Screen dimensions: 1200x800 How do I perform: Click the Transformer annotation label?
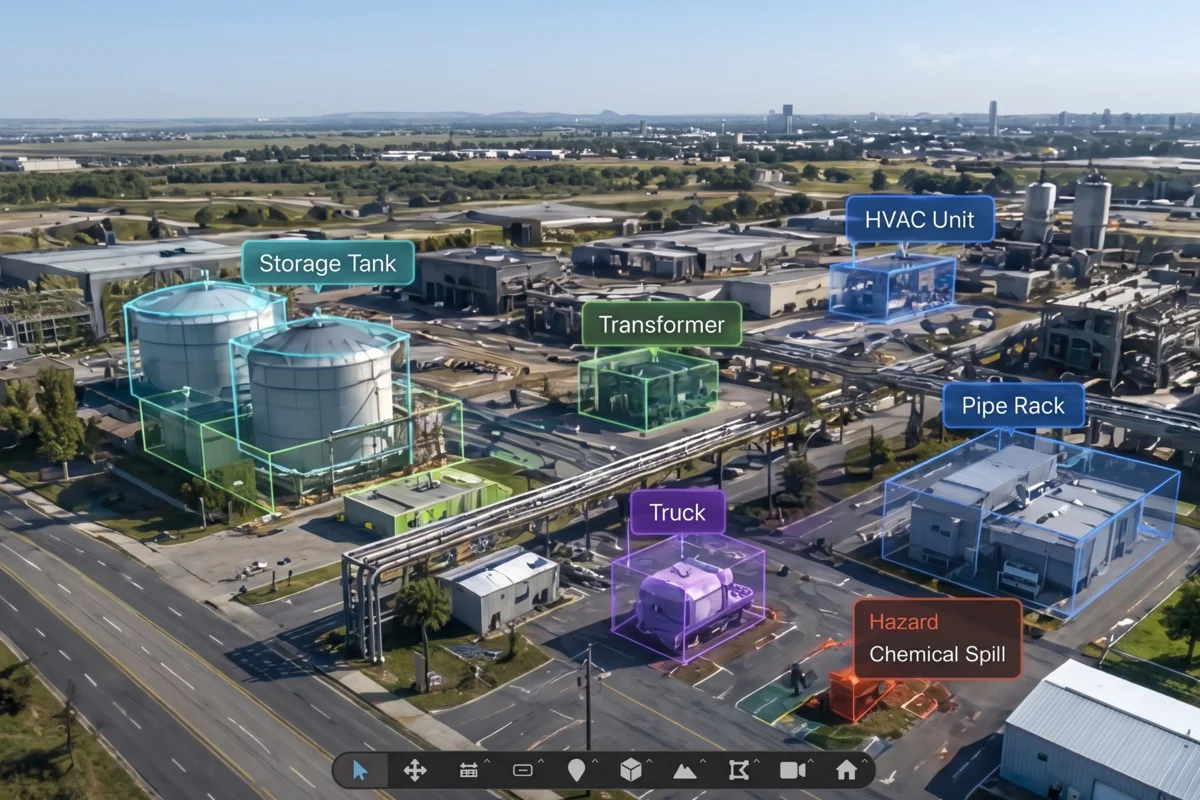pyautogui.click(x=662, y=324)
